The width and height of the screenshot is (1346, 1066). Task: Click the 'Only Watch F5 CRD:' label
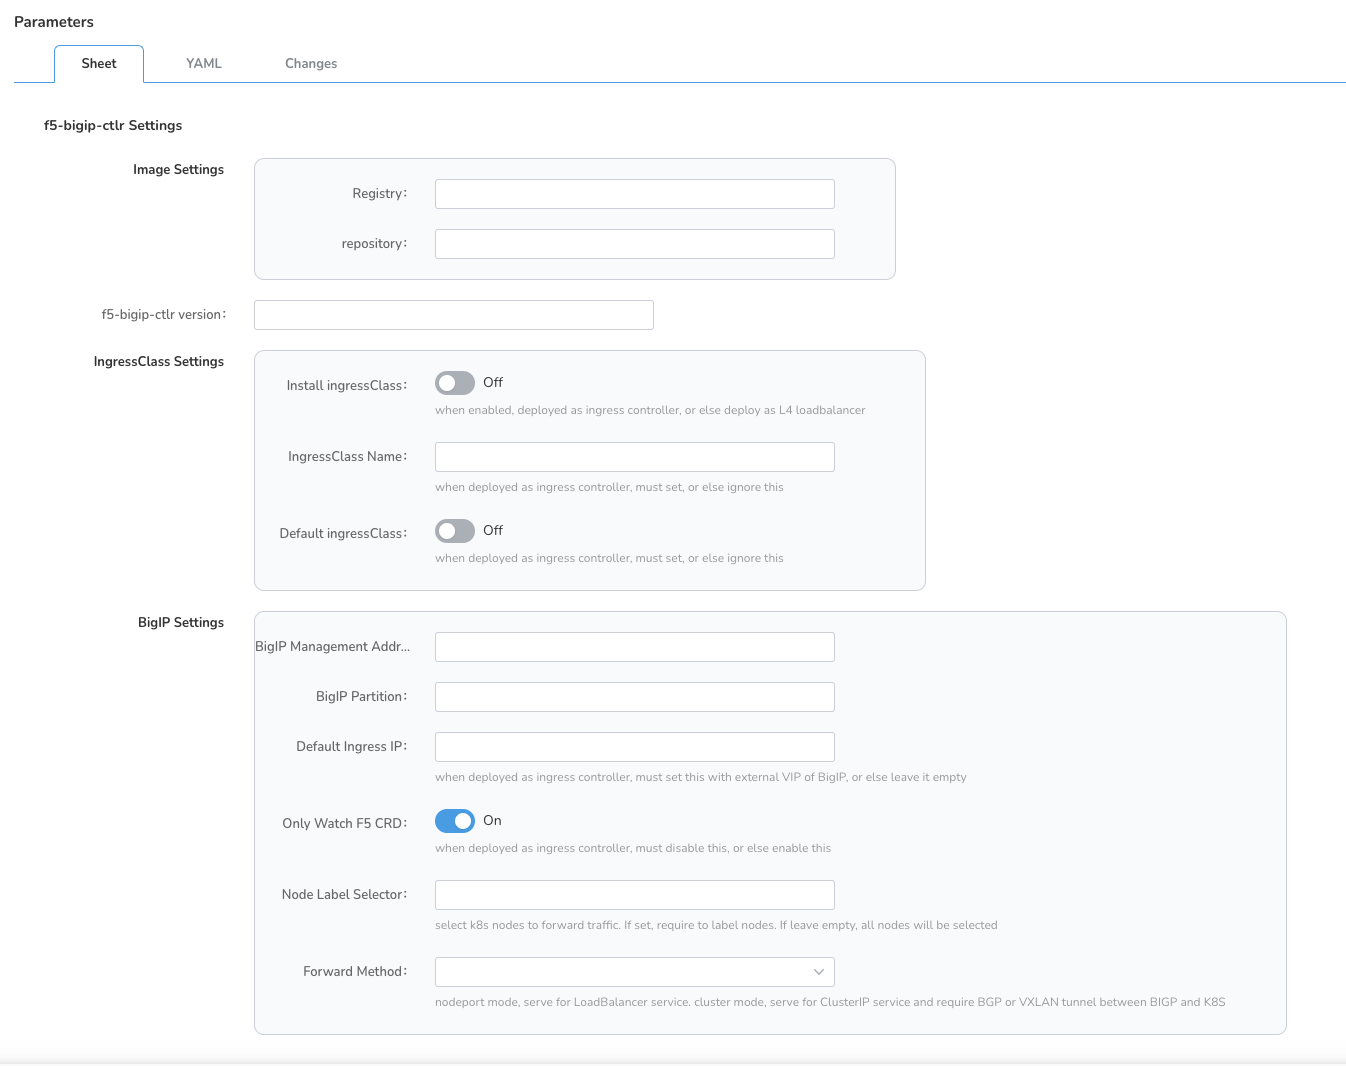pos(345,824)
